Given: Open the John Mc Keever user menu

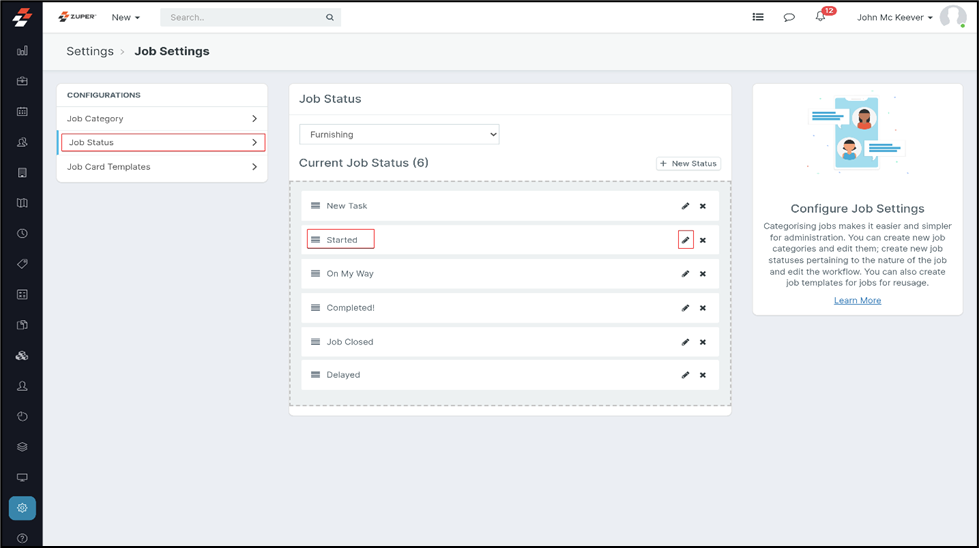Looking at the screenshot, I should point(895,17).
